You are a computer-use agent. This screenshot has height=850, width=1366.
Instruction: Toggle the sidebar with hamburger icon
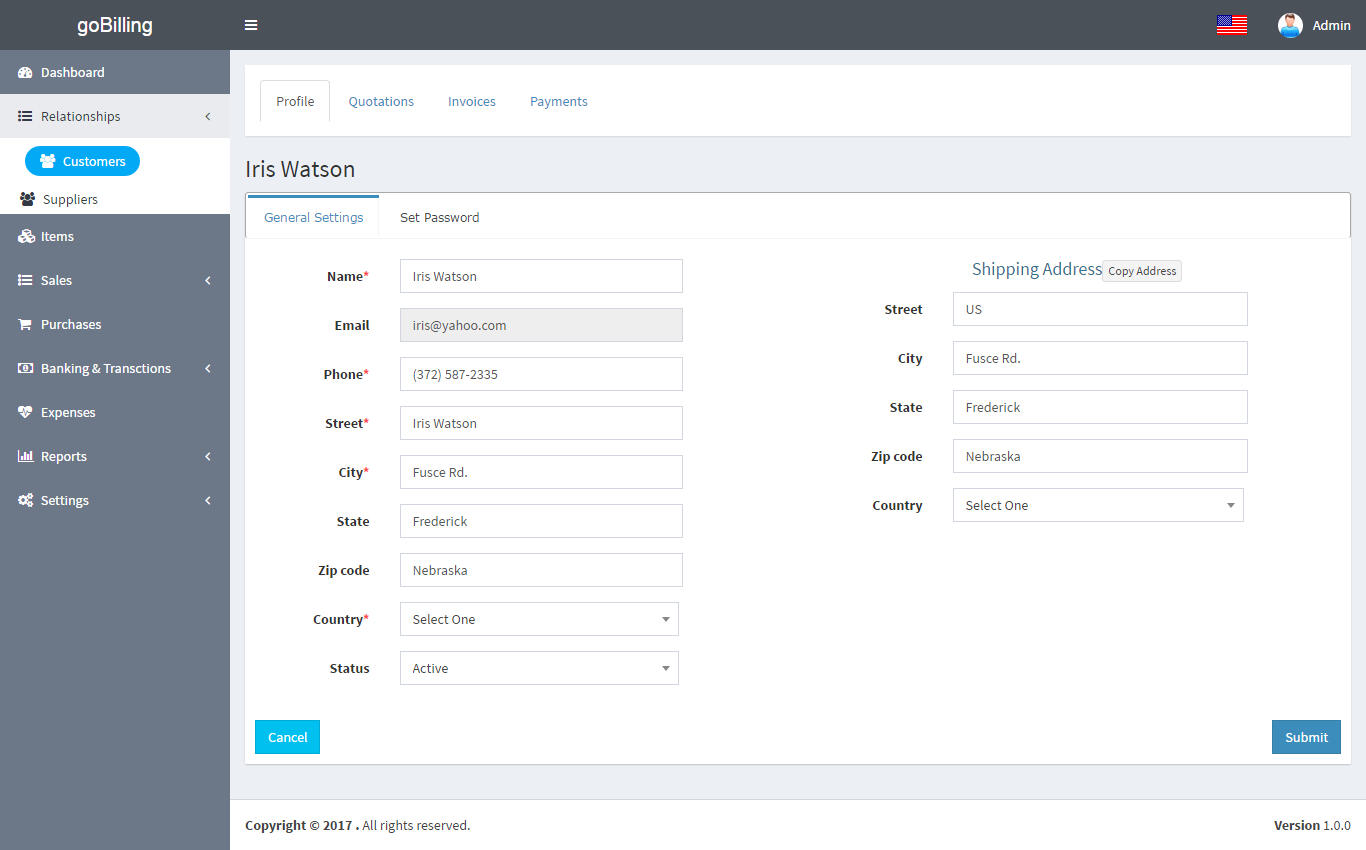tap(251, 24)
